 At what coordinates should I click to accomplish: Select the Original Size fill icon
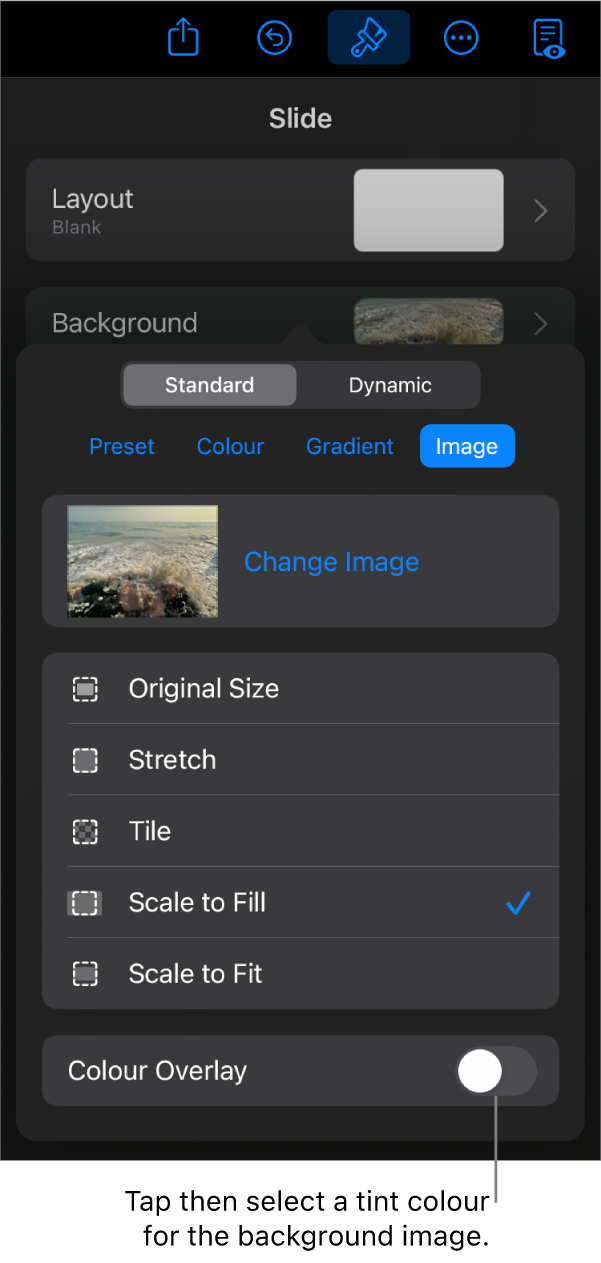(x=85, y=688)
